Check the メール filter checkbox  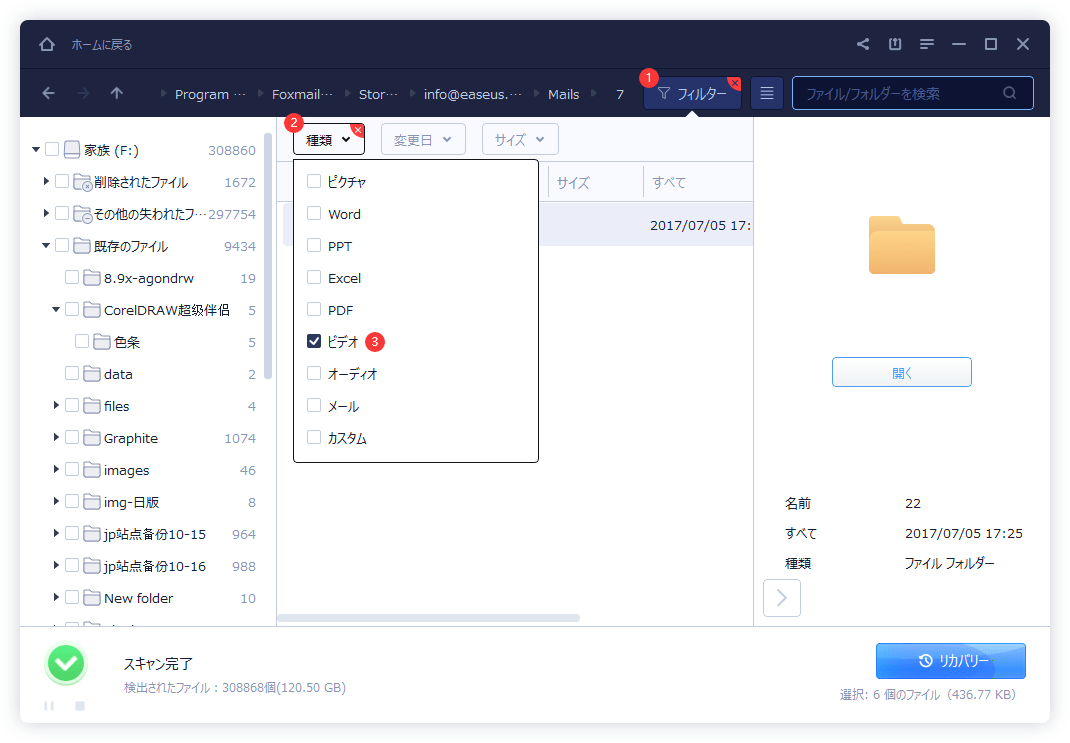click(314, 405)
